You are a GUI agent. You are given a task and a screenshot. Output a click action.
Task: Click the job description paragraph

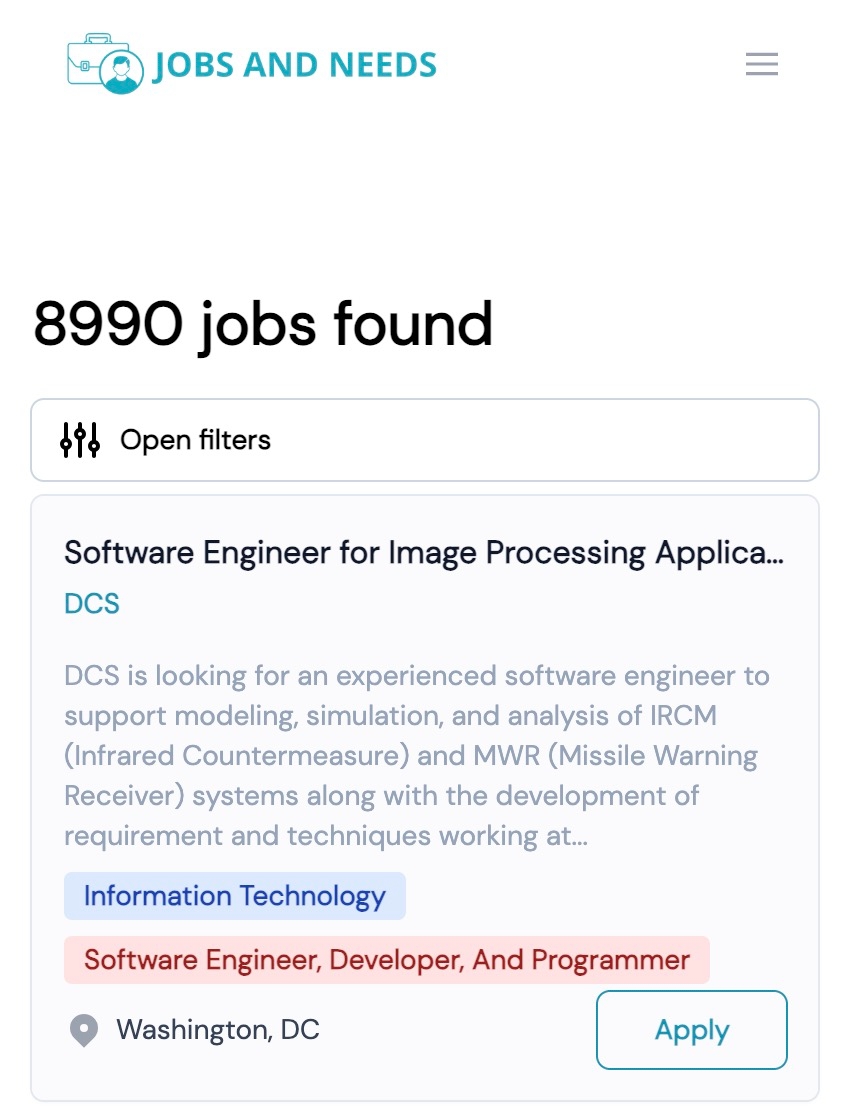(x=418, y=755)
